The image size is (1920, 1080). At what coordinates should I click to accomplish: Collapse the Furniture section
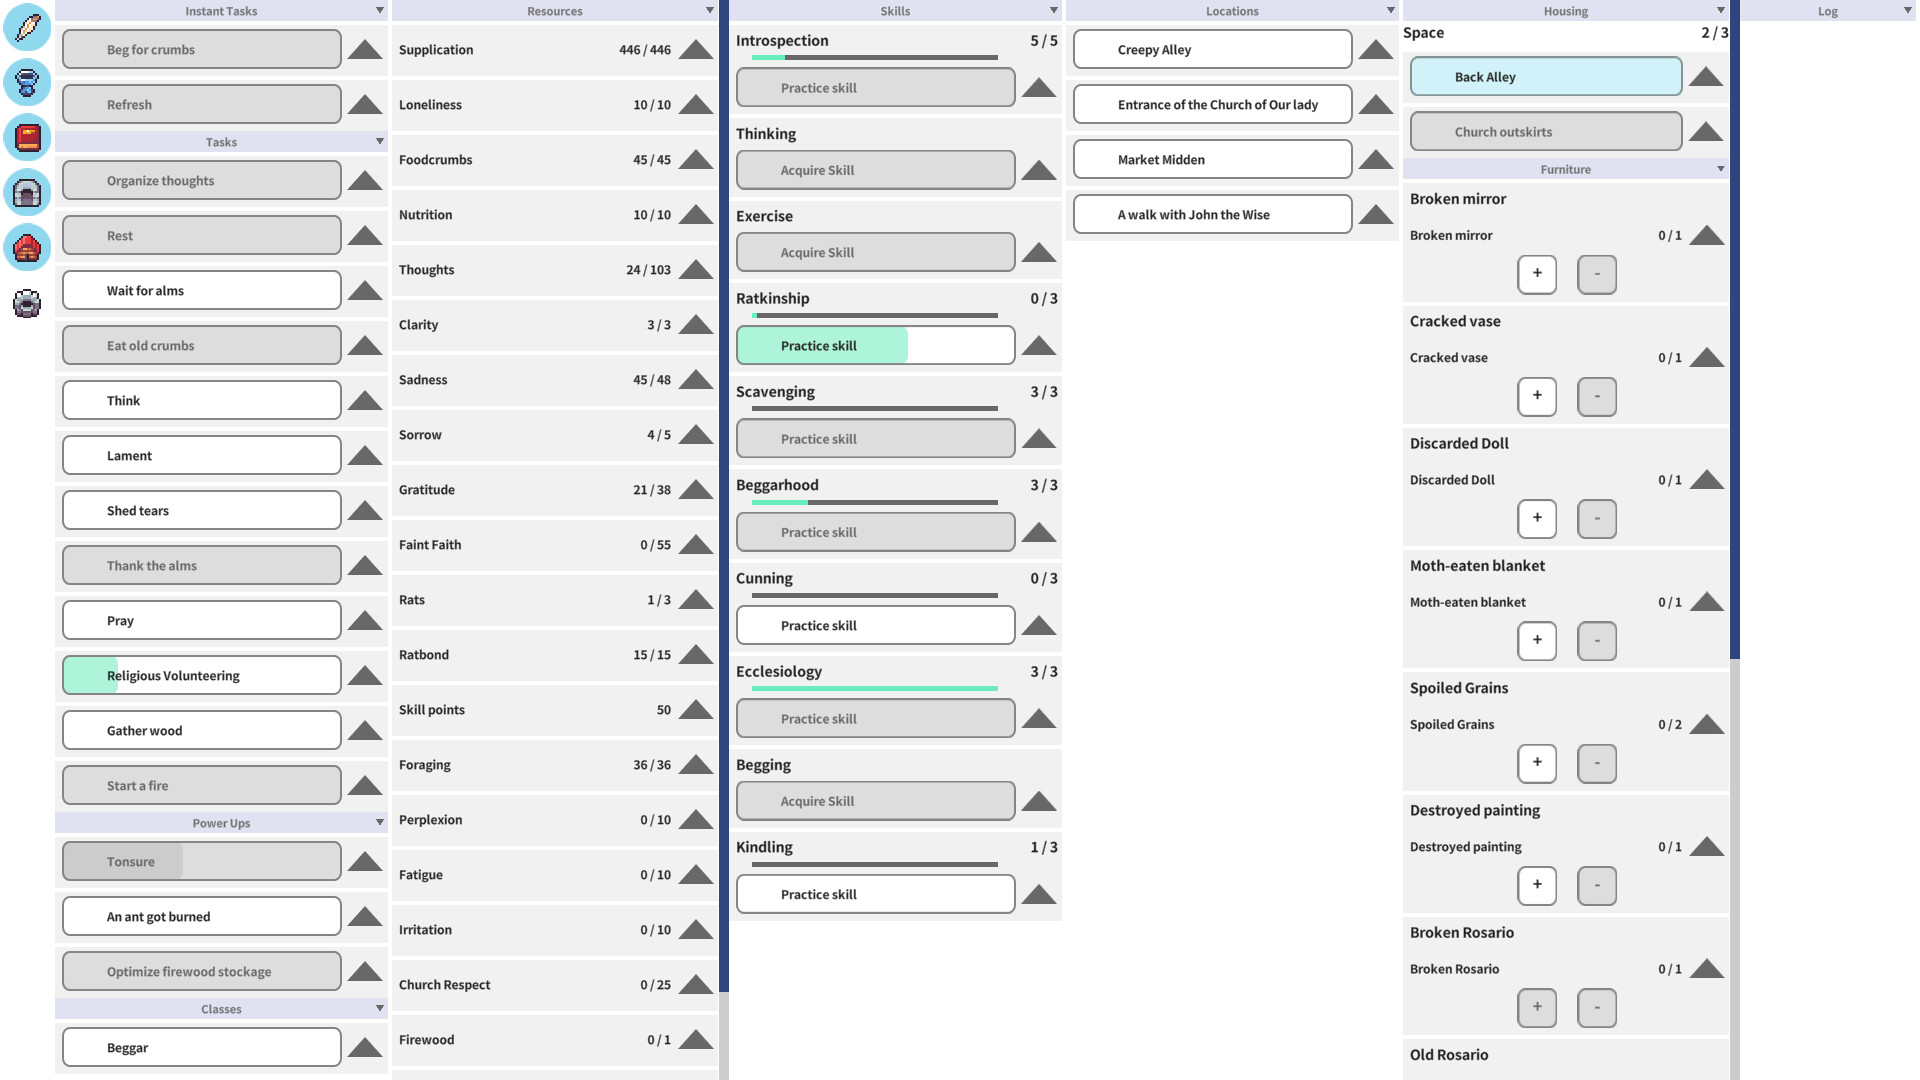click(1721, 168)
